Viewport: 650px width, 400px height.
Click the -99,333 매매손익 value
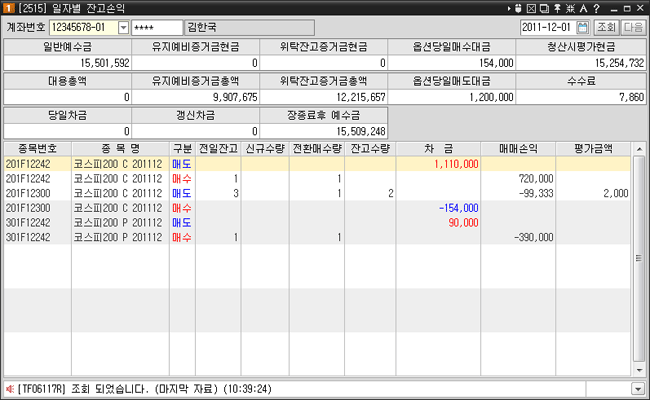click(x=536, y=193)
